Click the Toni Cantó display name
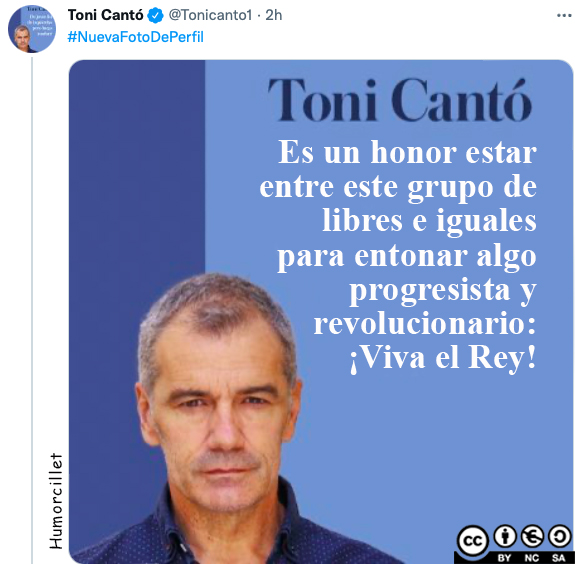The image size is (575, 564). coord(106,15)
